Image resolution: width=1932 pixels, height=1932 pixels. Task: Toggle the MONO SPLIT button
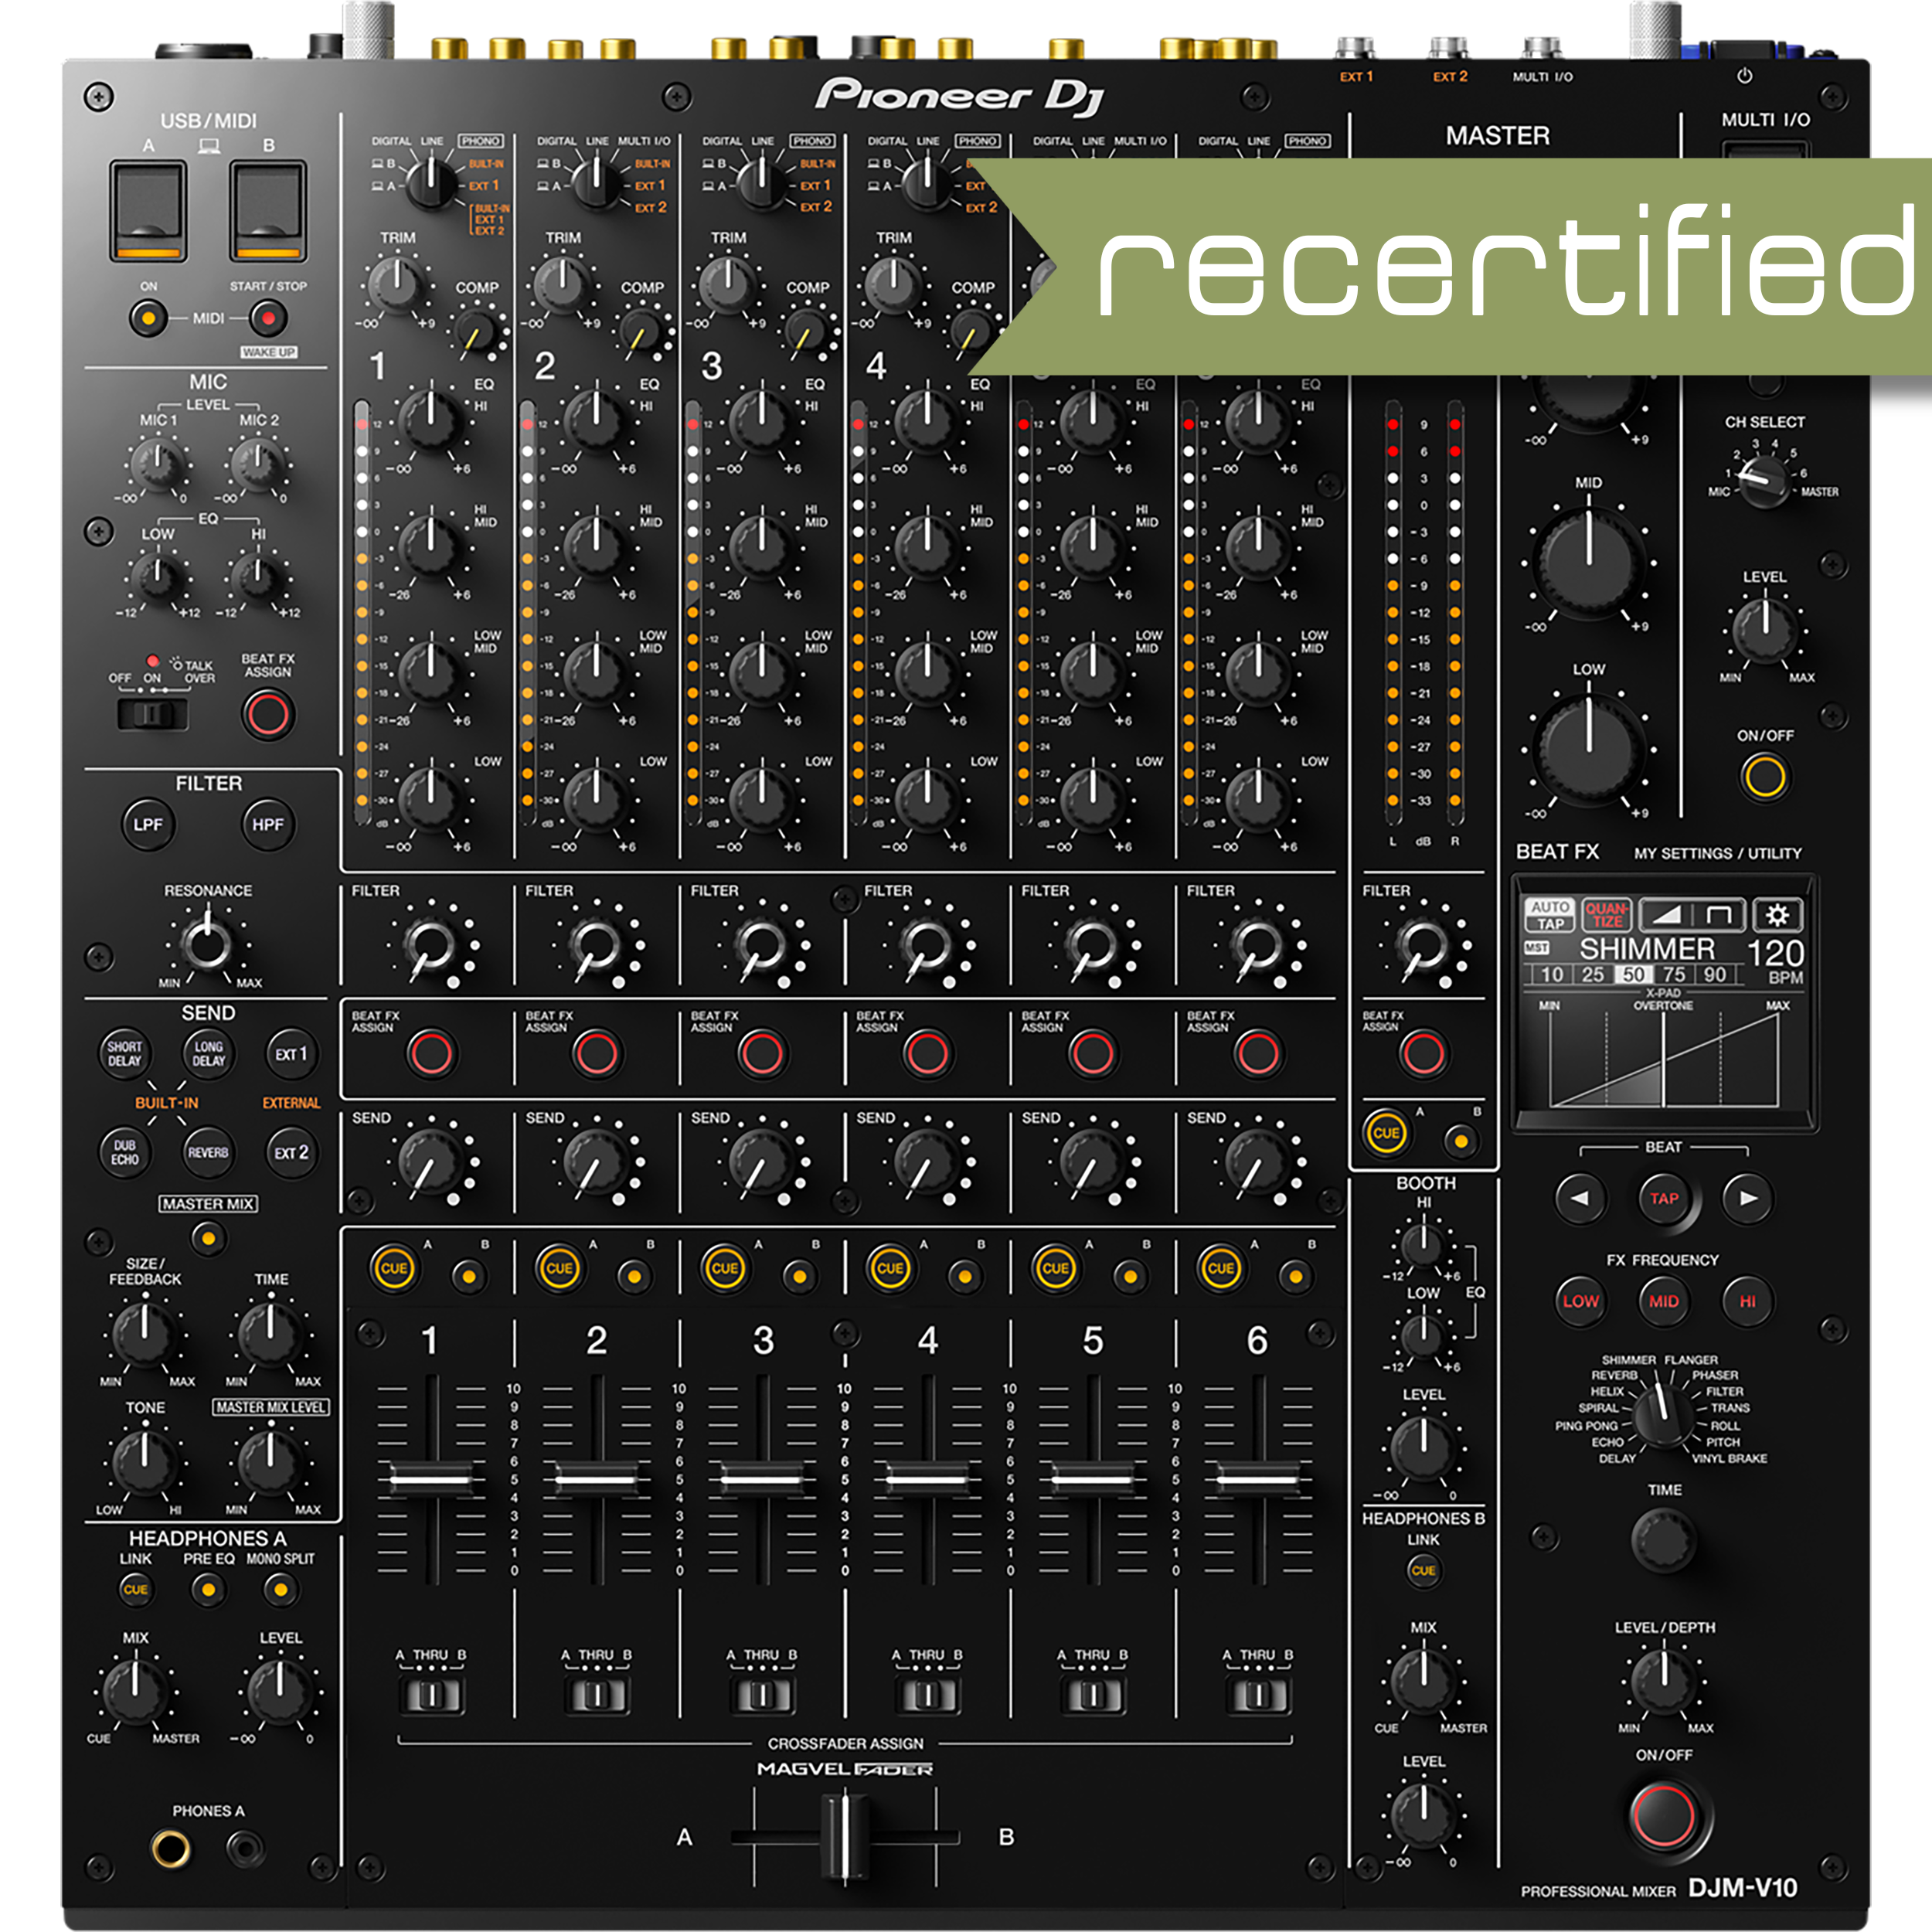point(281,1589)
